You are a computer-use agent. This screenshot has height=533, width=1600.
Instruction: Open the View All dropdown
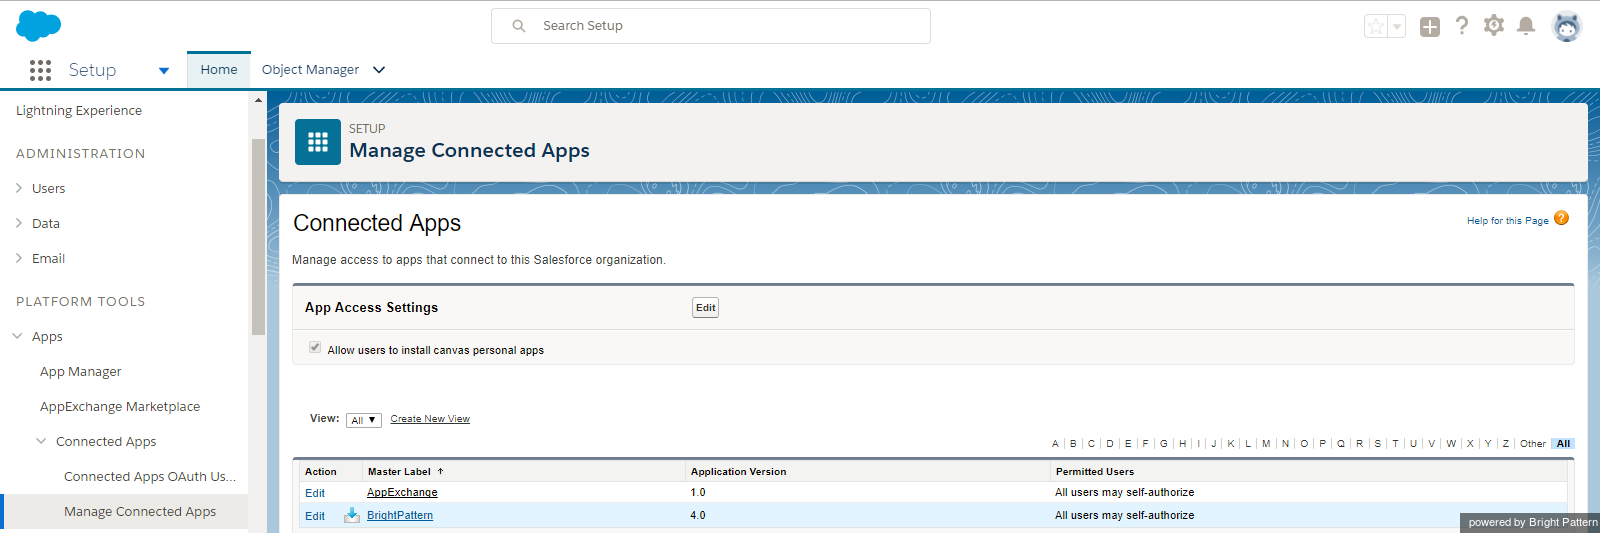point(364,420)
